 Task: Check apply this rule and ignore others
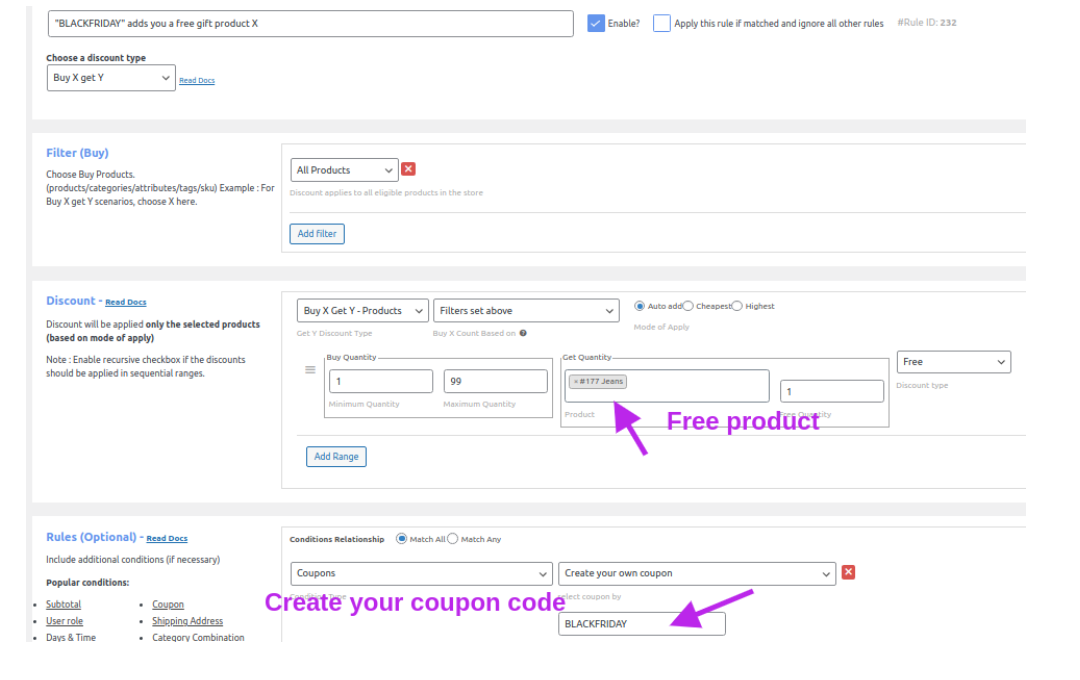point(662,23)
